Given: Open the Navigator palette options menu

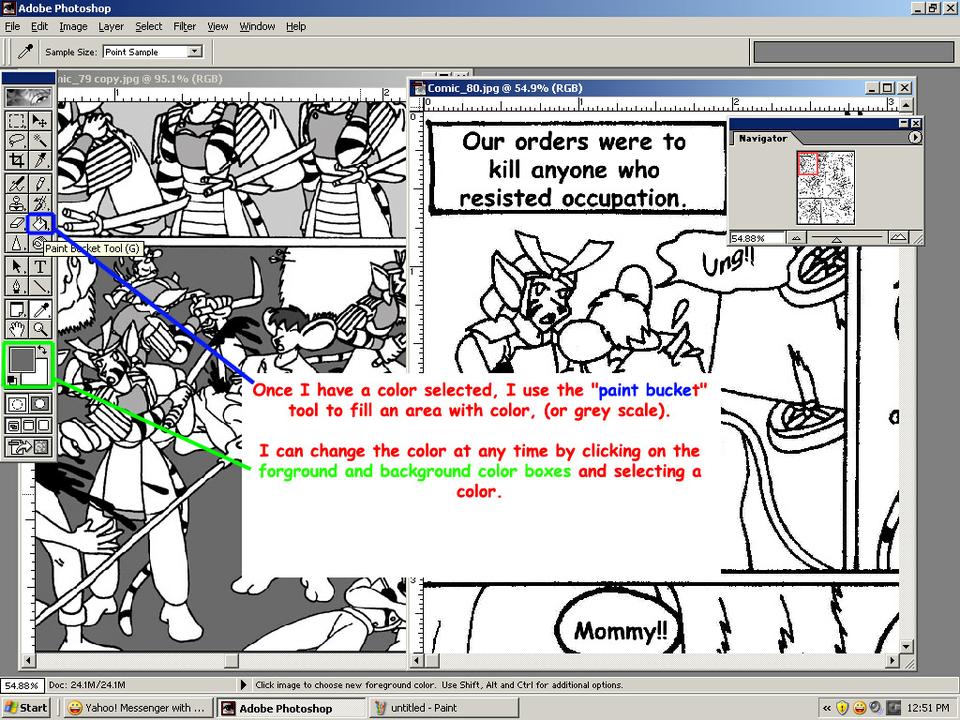Looking at the screenshot, I should click(914, 138).
